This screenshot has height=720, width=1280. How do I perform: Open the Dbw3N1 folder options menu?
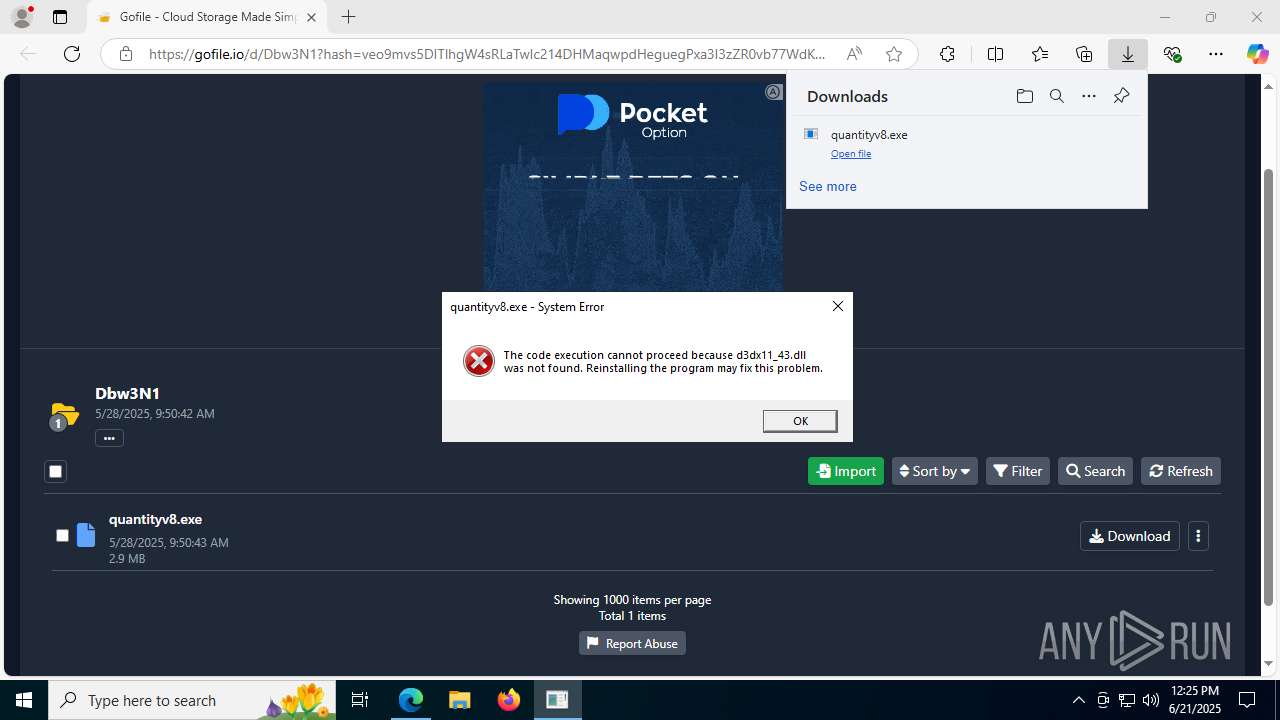109,437
